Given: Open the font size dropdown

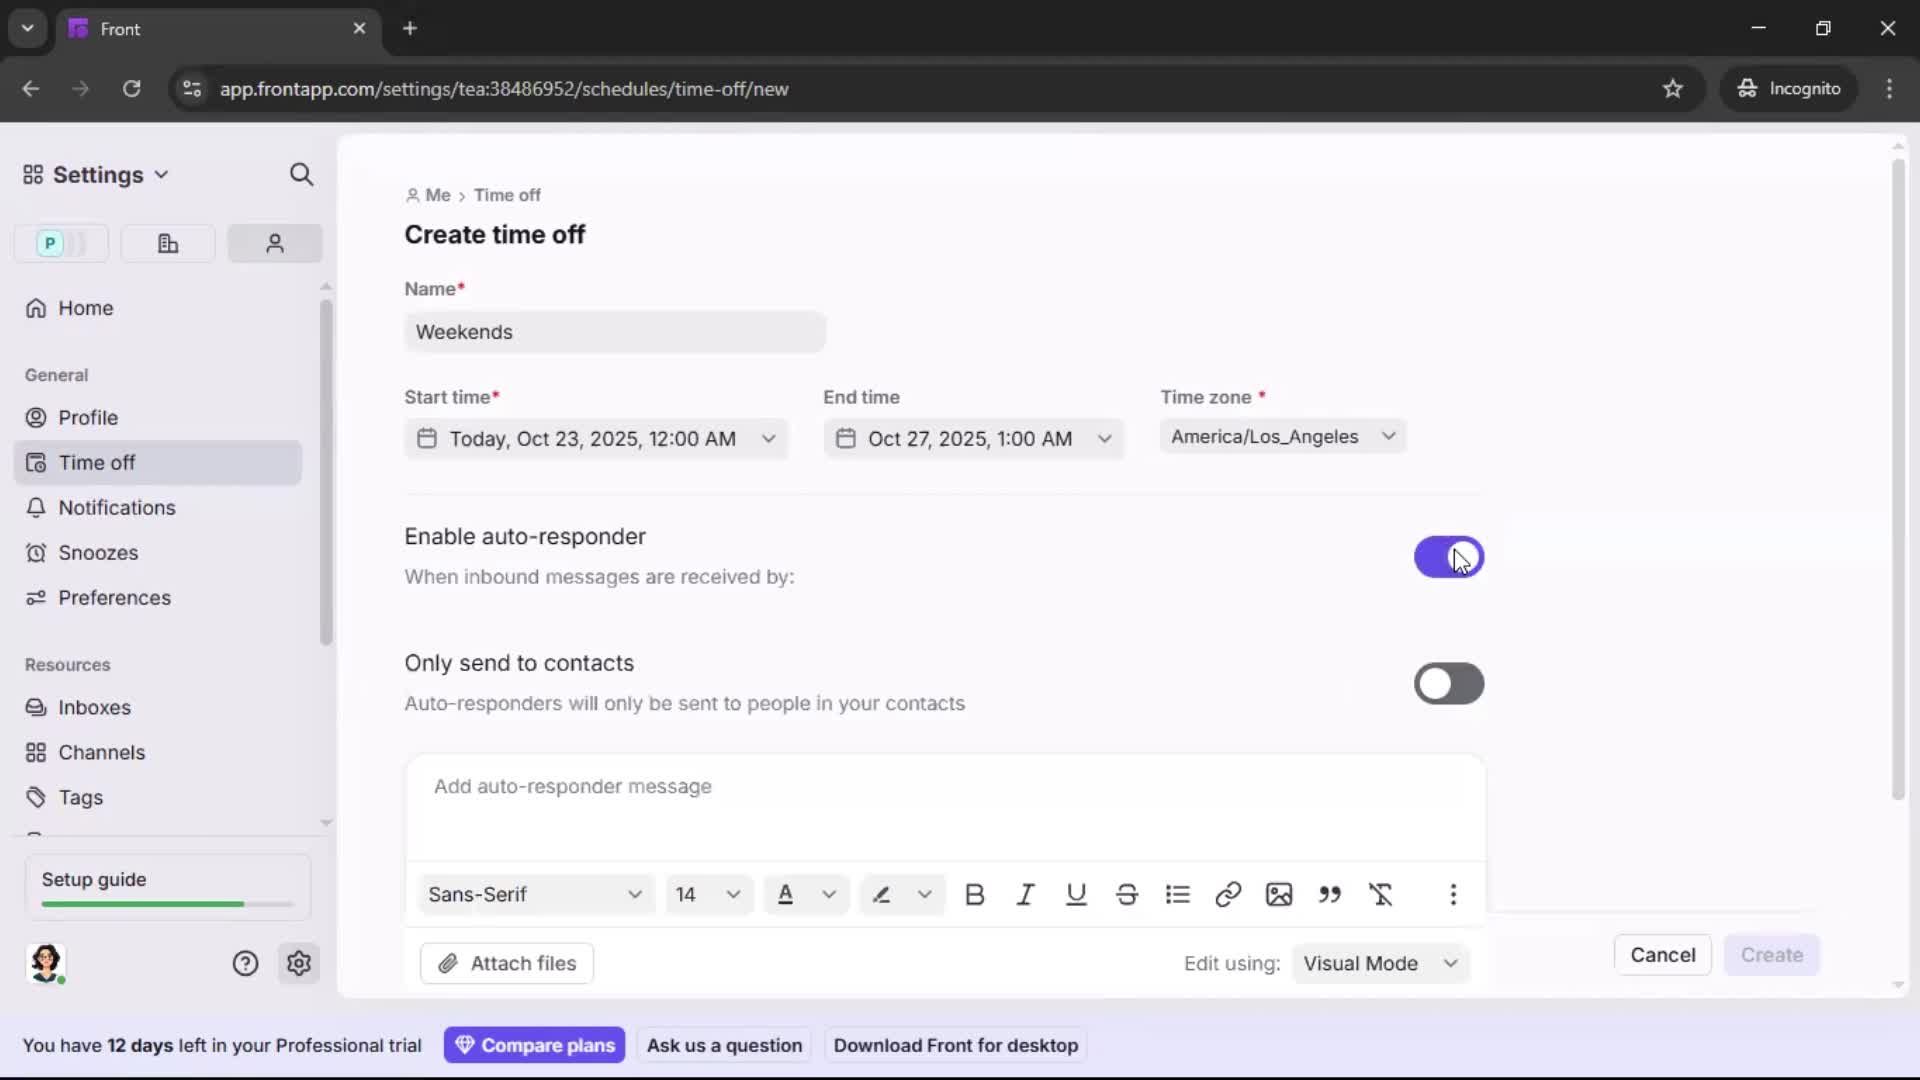Looking at the screenshot, I should point(708,895).
